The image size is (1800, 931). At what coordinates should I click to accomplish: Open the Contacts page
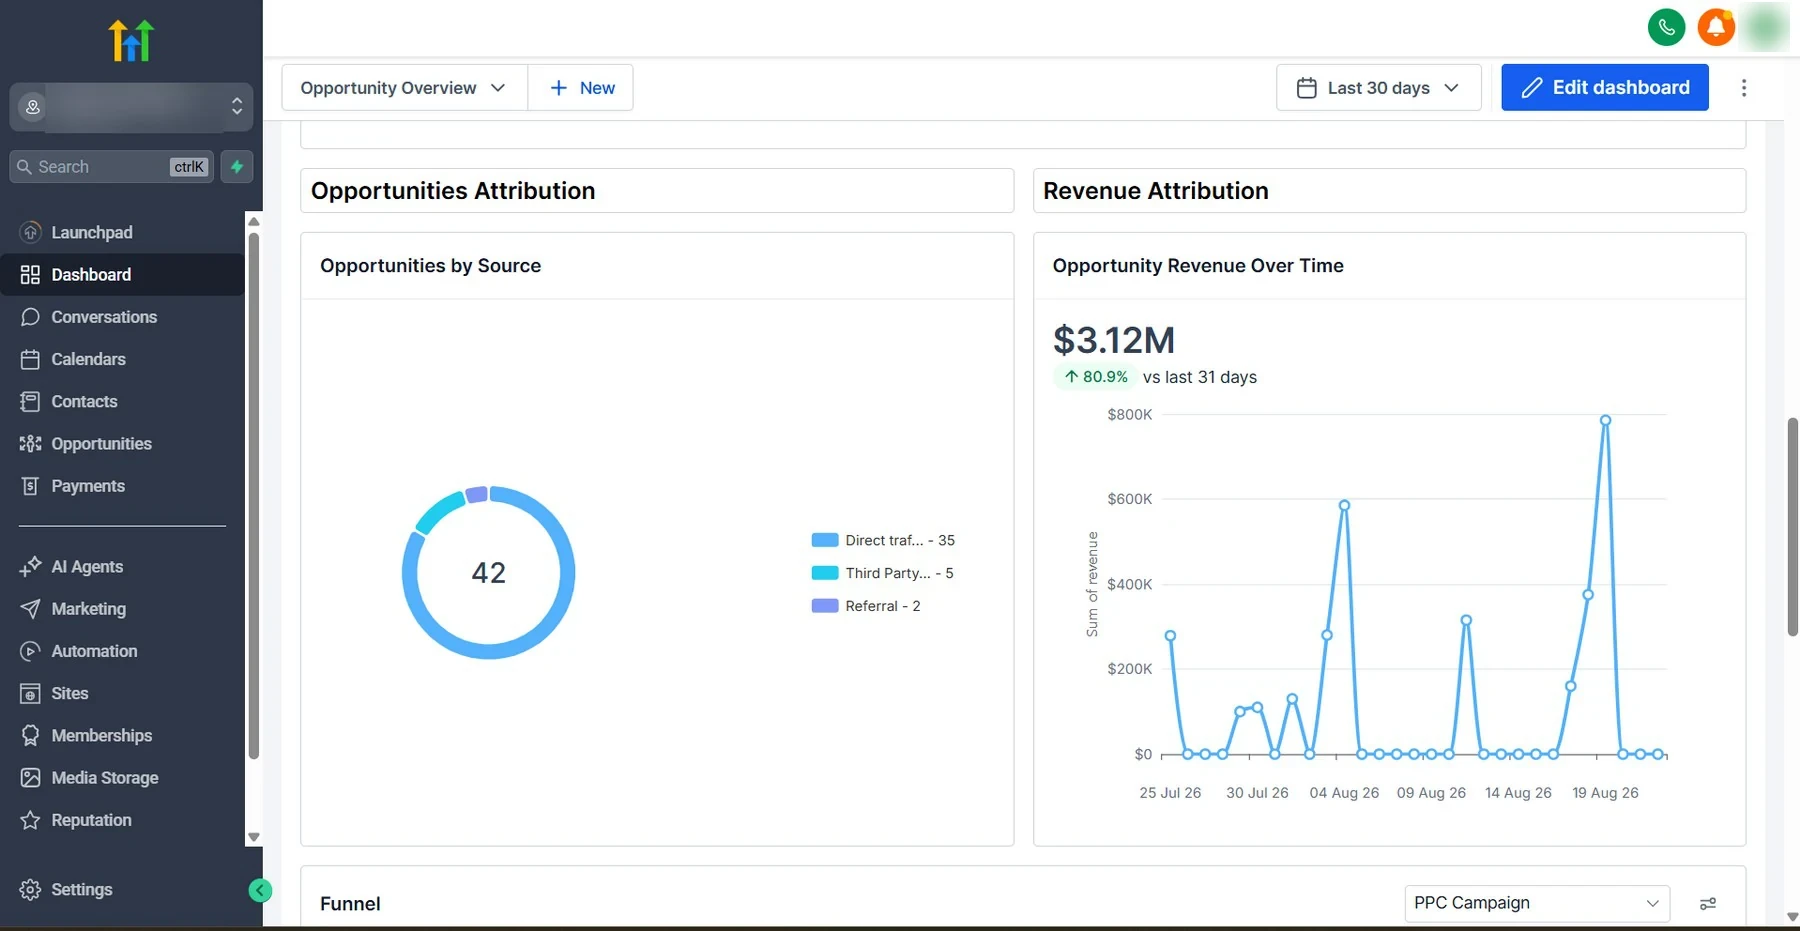pos(122,401)
